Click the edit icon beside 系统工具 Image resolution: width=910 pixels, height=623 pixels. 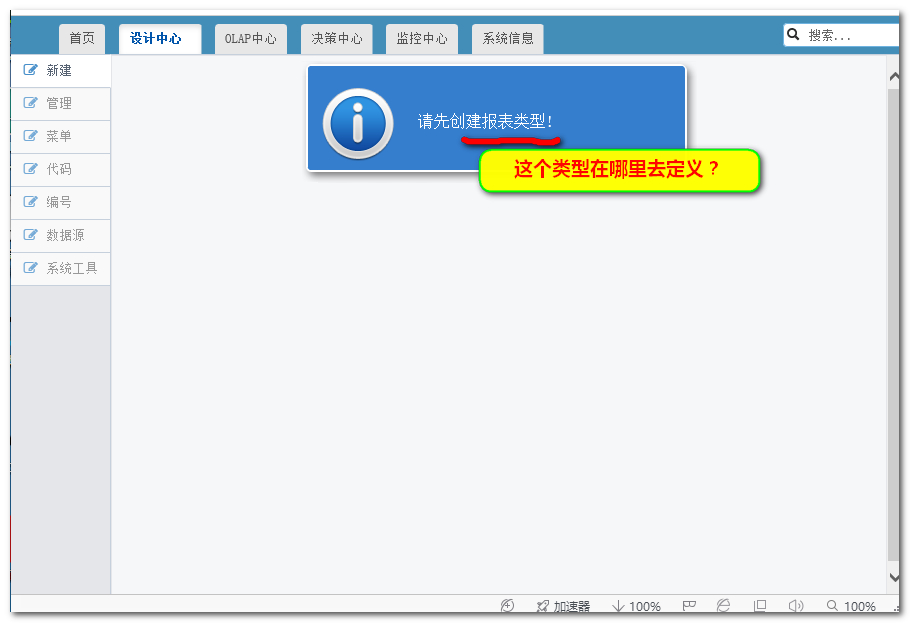30,268
